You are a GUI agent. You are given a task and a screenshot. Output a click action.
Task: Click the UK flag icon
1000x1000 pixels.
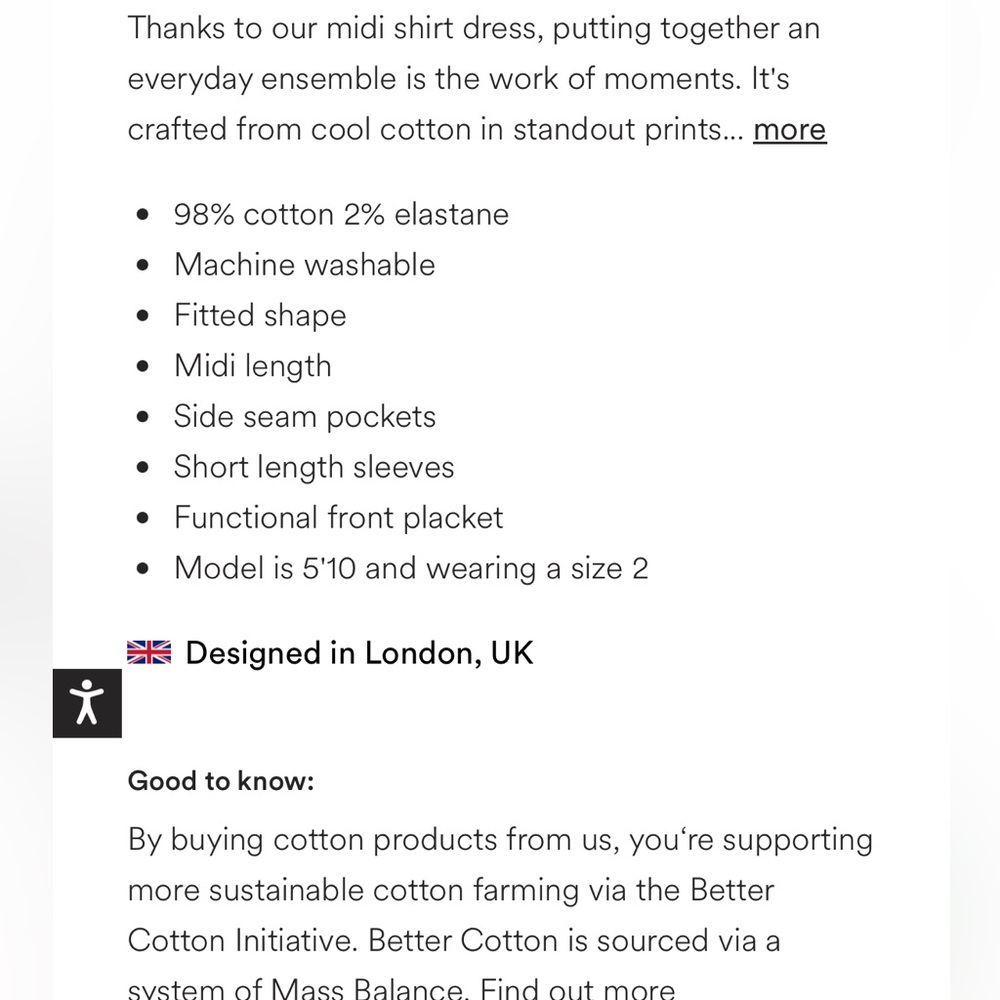pos(149,652)
